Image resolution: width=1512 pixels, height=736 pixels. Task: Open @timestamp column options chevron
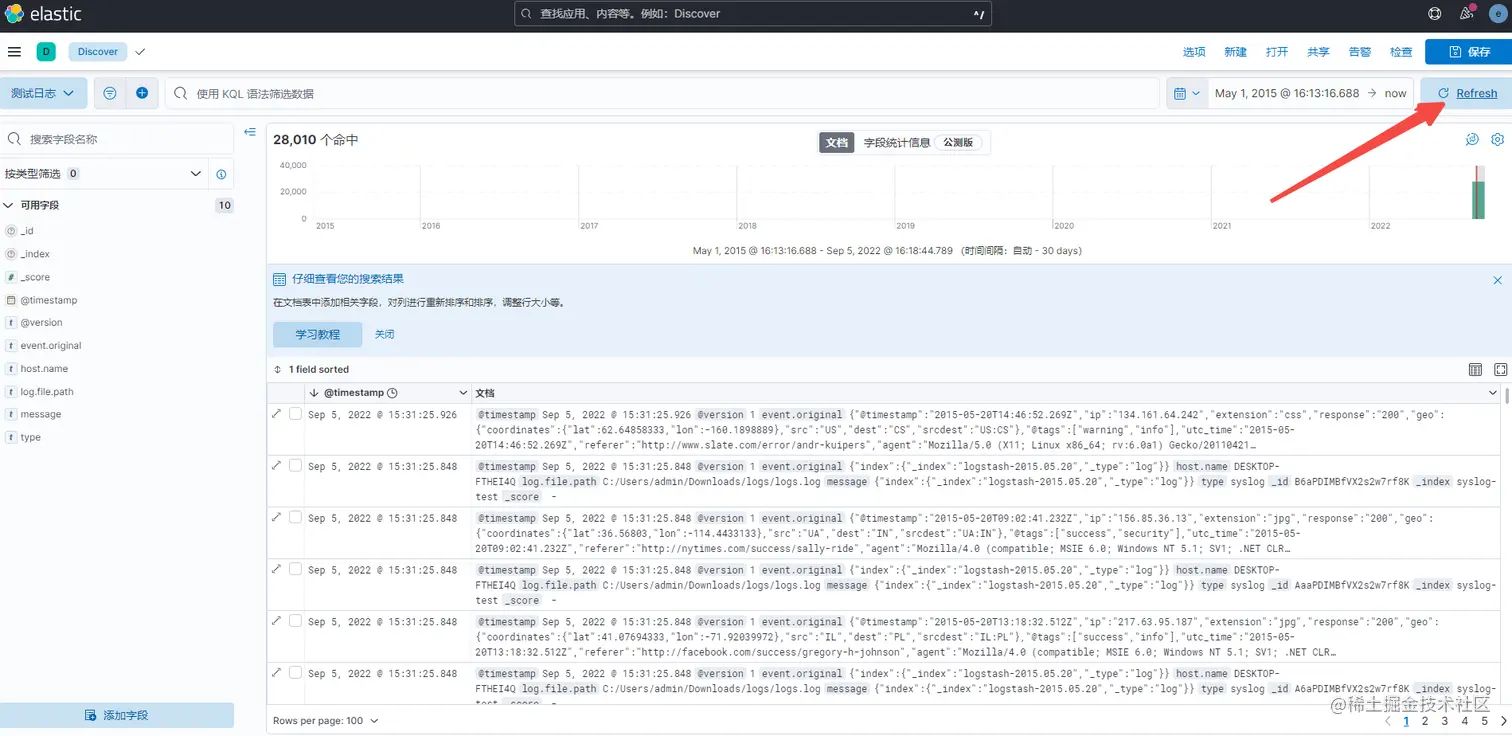pyautogui.click(x=462, y=393)
